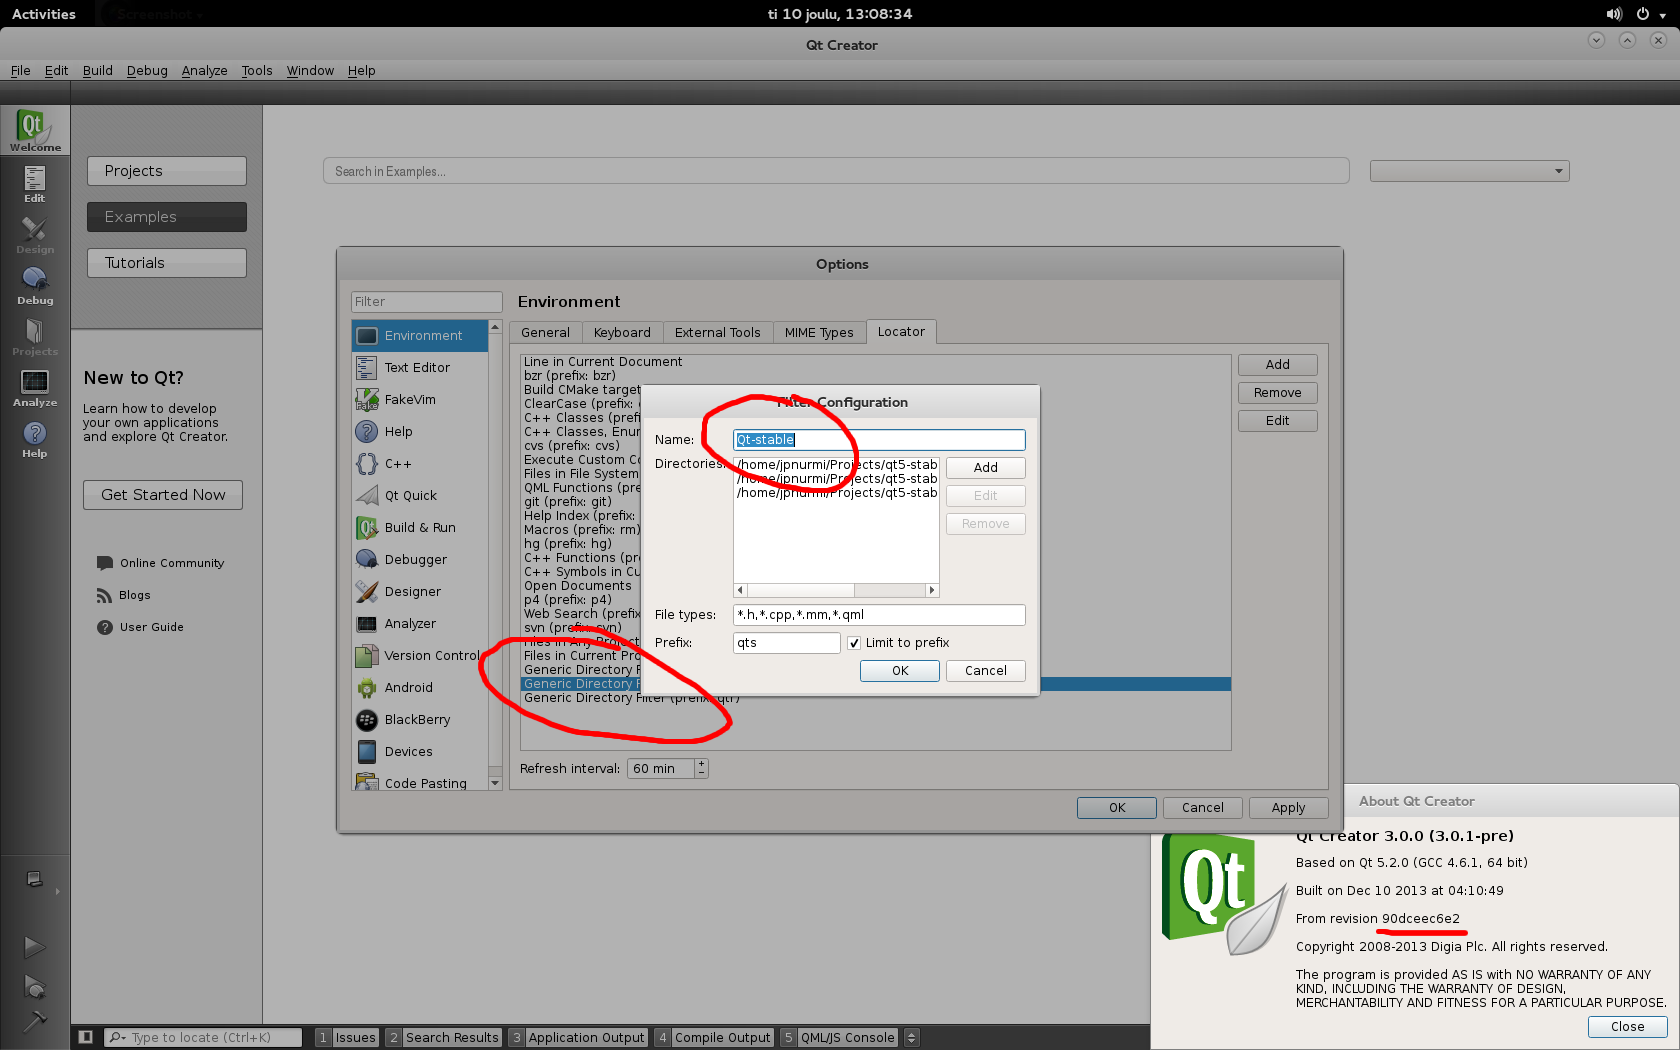Select Text Editor category in Options
Image resolution: width=1680 pixels, height=1050 pixels.
click(x=418, y=368)
